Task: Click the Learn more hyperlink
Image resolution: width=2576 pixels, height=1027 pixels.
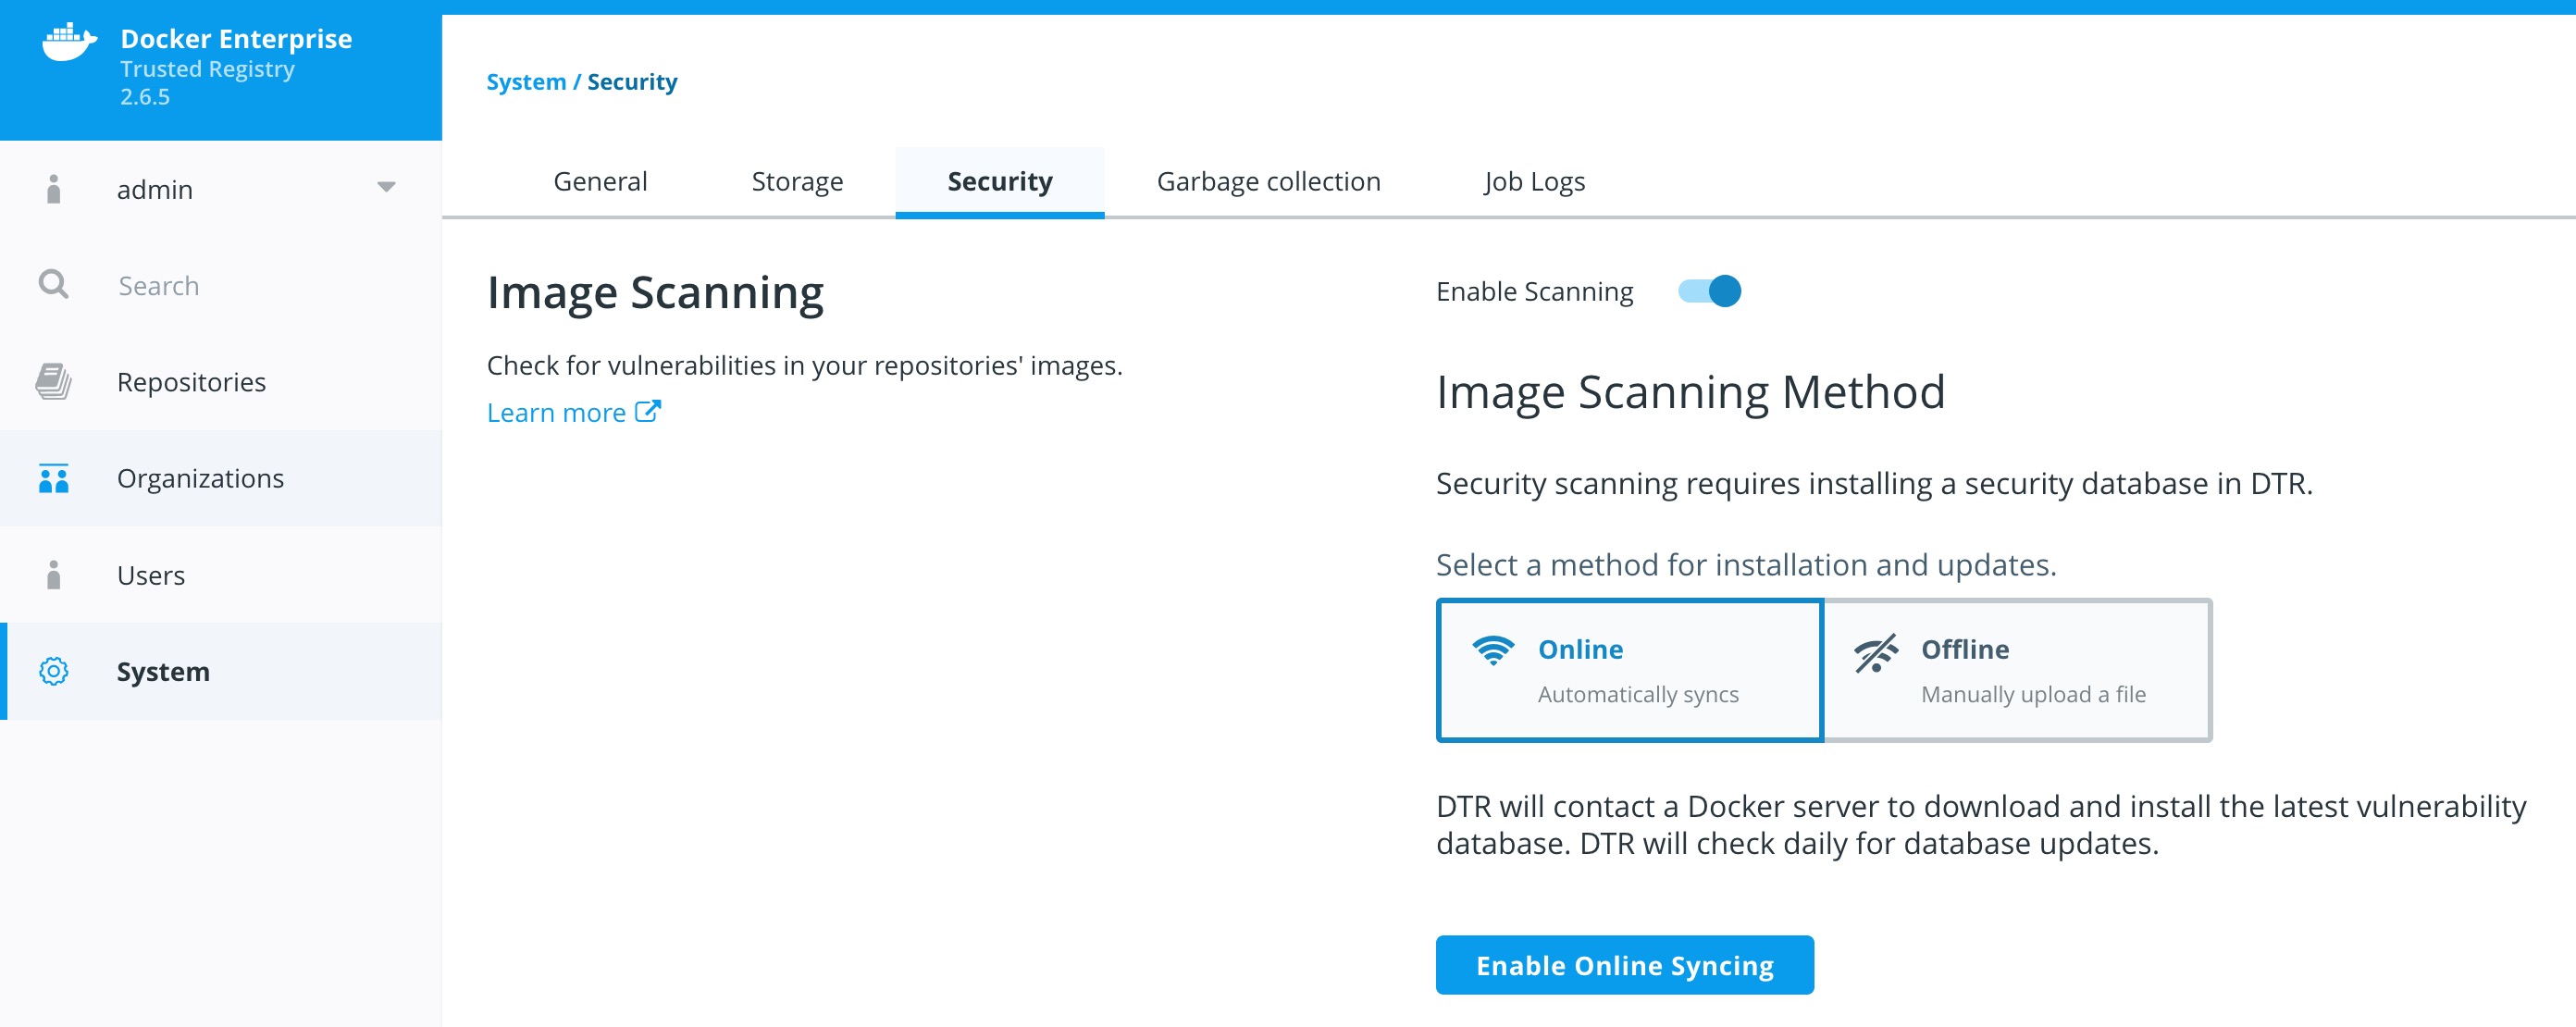Action: click(575, 413)
